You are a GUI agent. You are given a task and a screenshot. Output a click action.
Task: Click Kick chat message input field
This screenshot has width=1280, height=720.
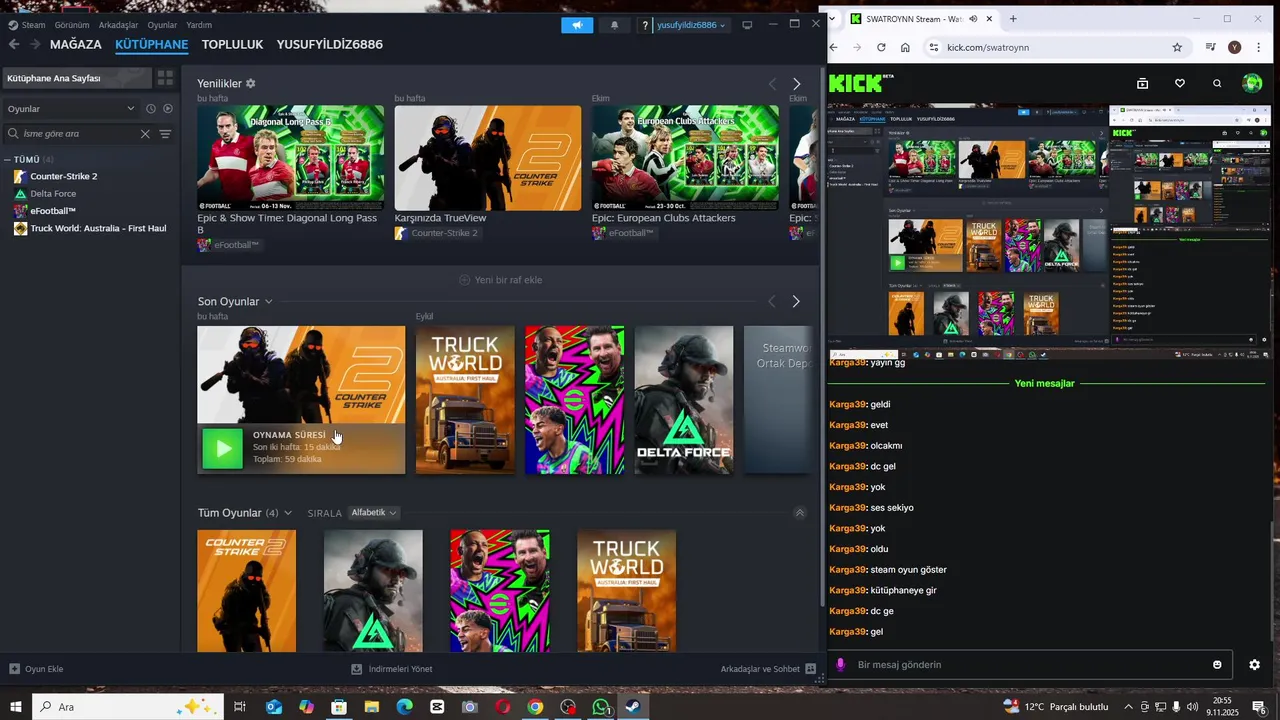[x=1030, y=665]
